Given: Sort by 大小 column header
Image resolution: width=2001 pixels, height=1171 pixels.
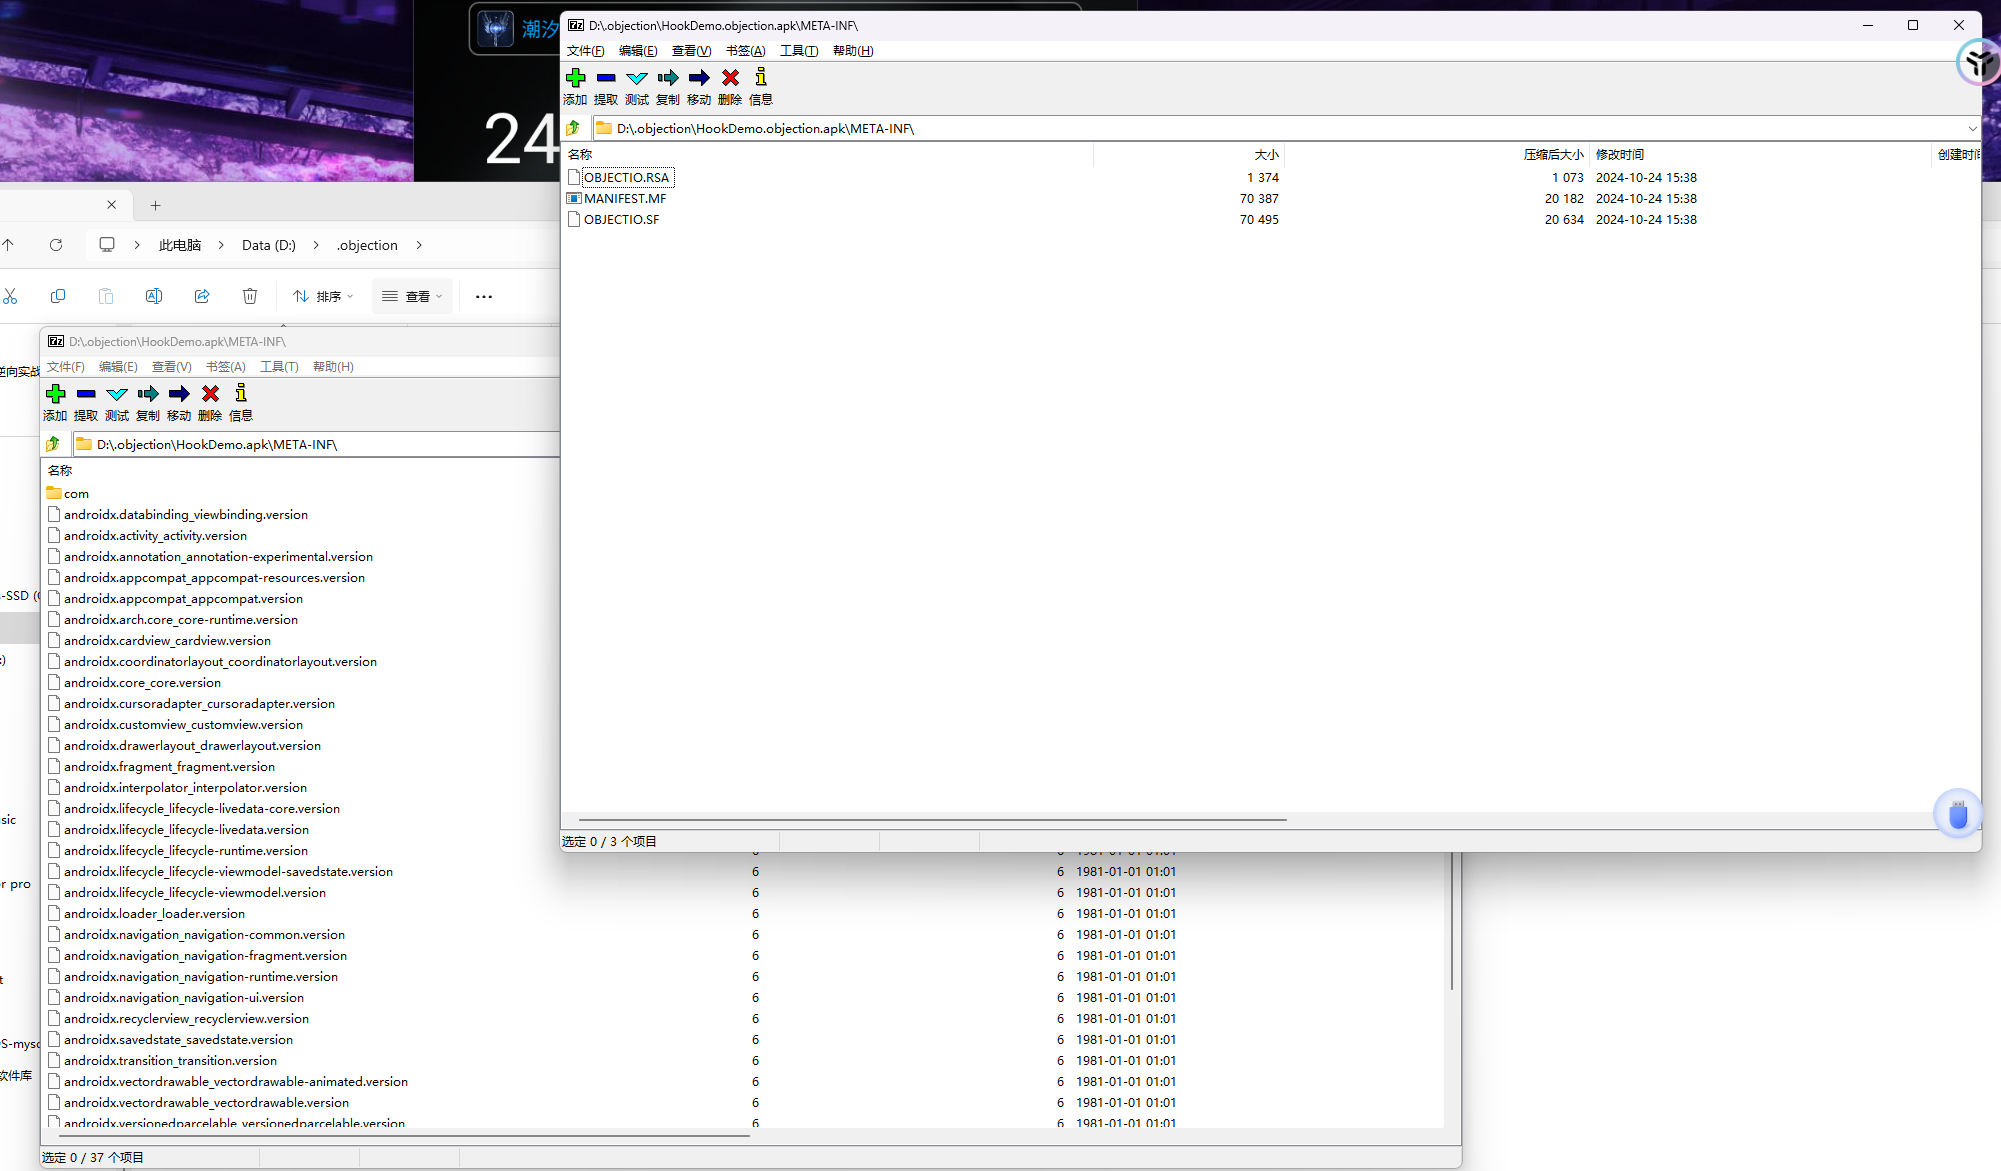Looking at the screenshot, I should 1266,155.
